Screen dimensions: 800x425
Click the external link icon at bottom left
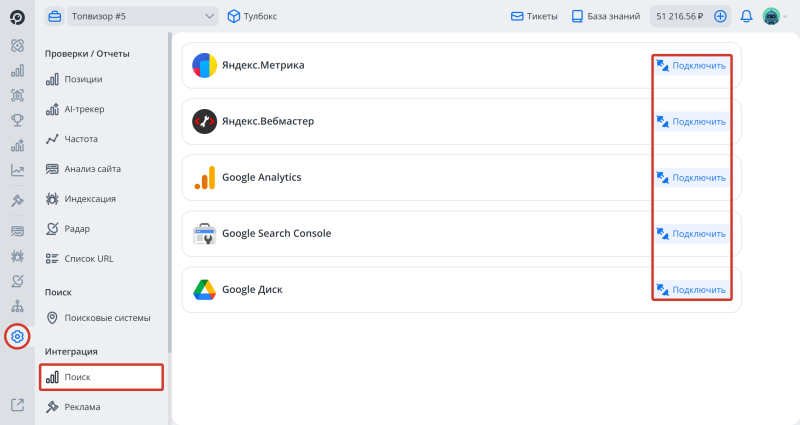(x=17, y=405)
